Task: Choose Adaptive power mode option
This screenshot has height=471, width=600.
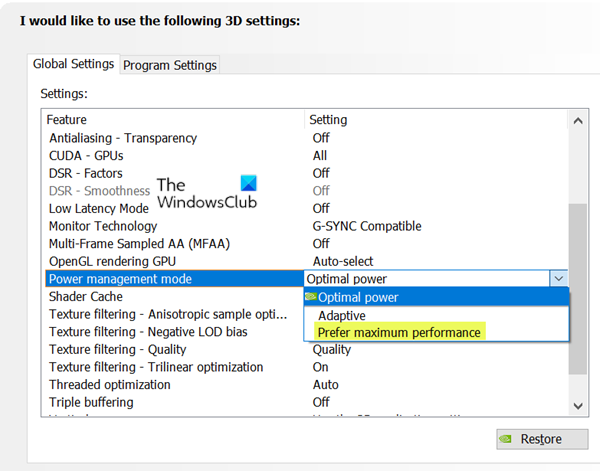Action: [x=343, y=314]
